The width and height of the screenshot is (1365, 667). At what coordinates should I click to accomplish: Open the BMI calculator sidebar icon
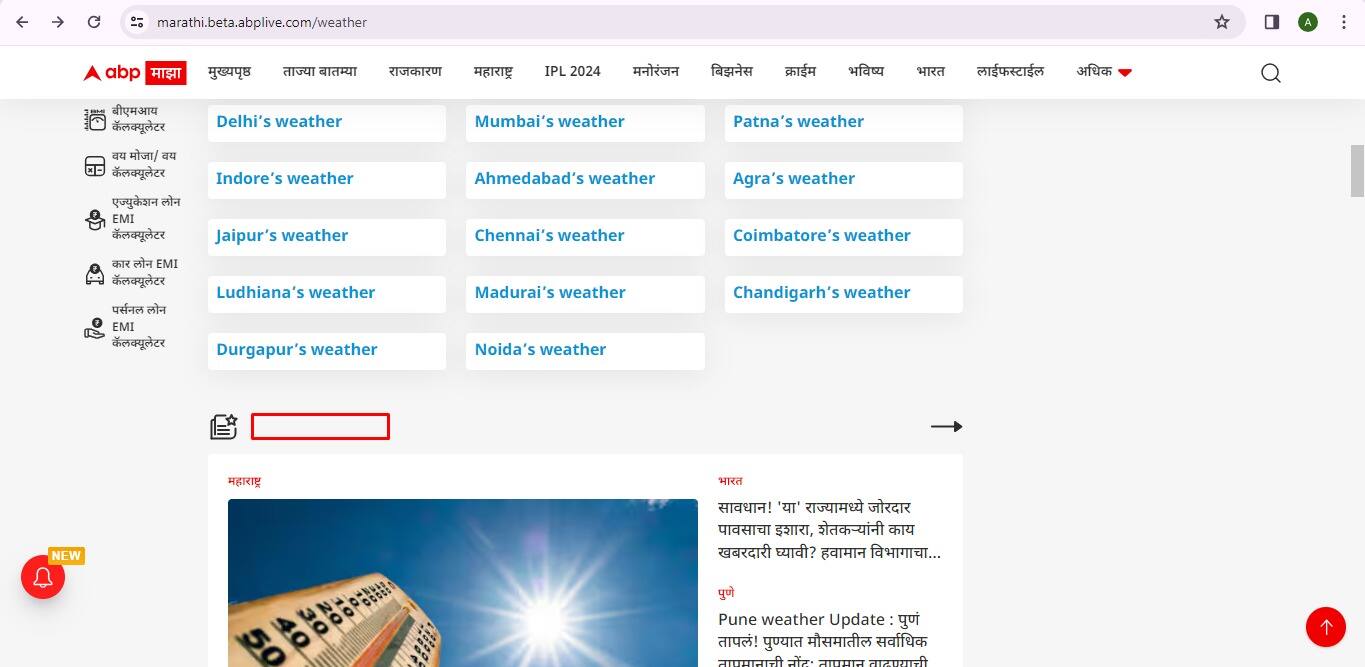[95, 120]
